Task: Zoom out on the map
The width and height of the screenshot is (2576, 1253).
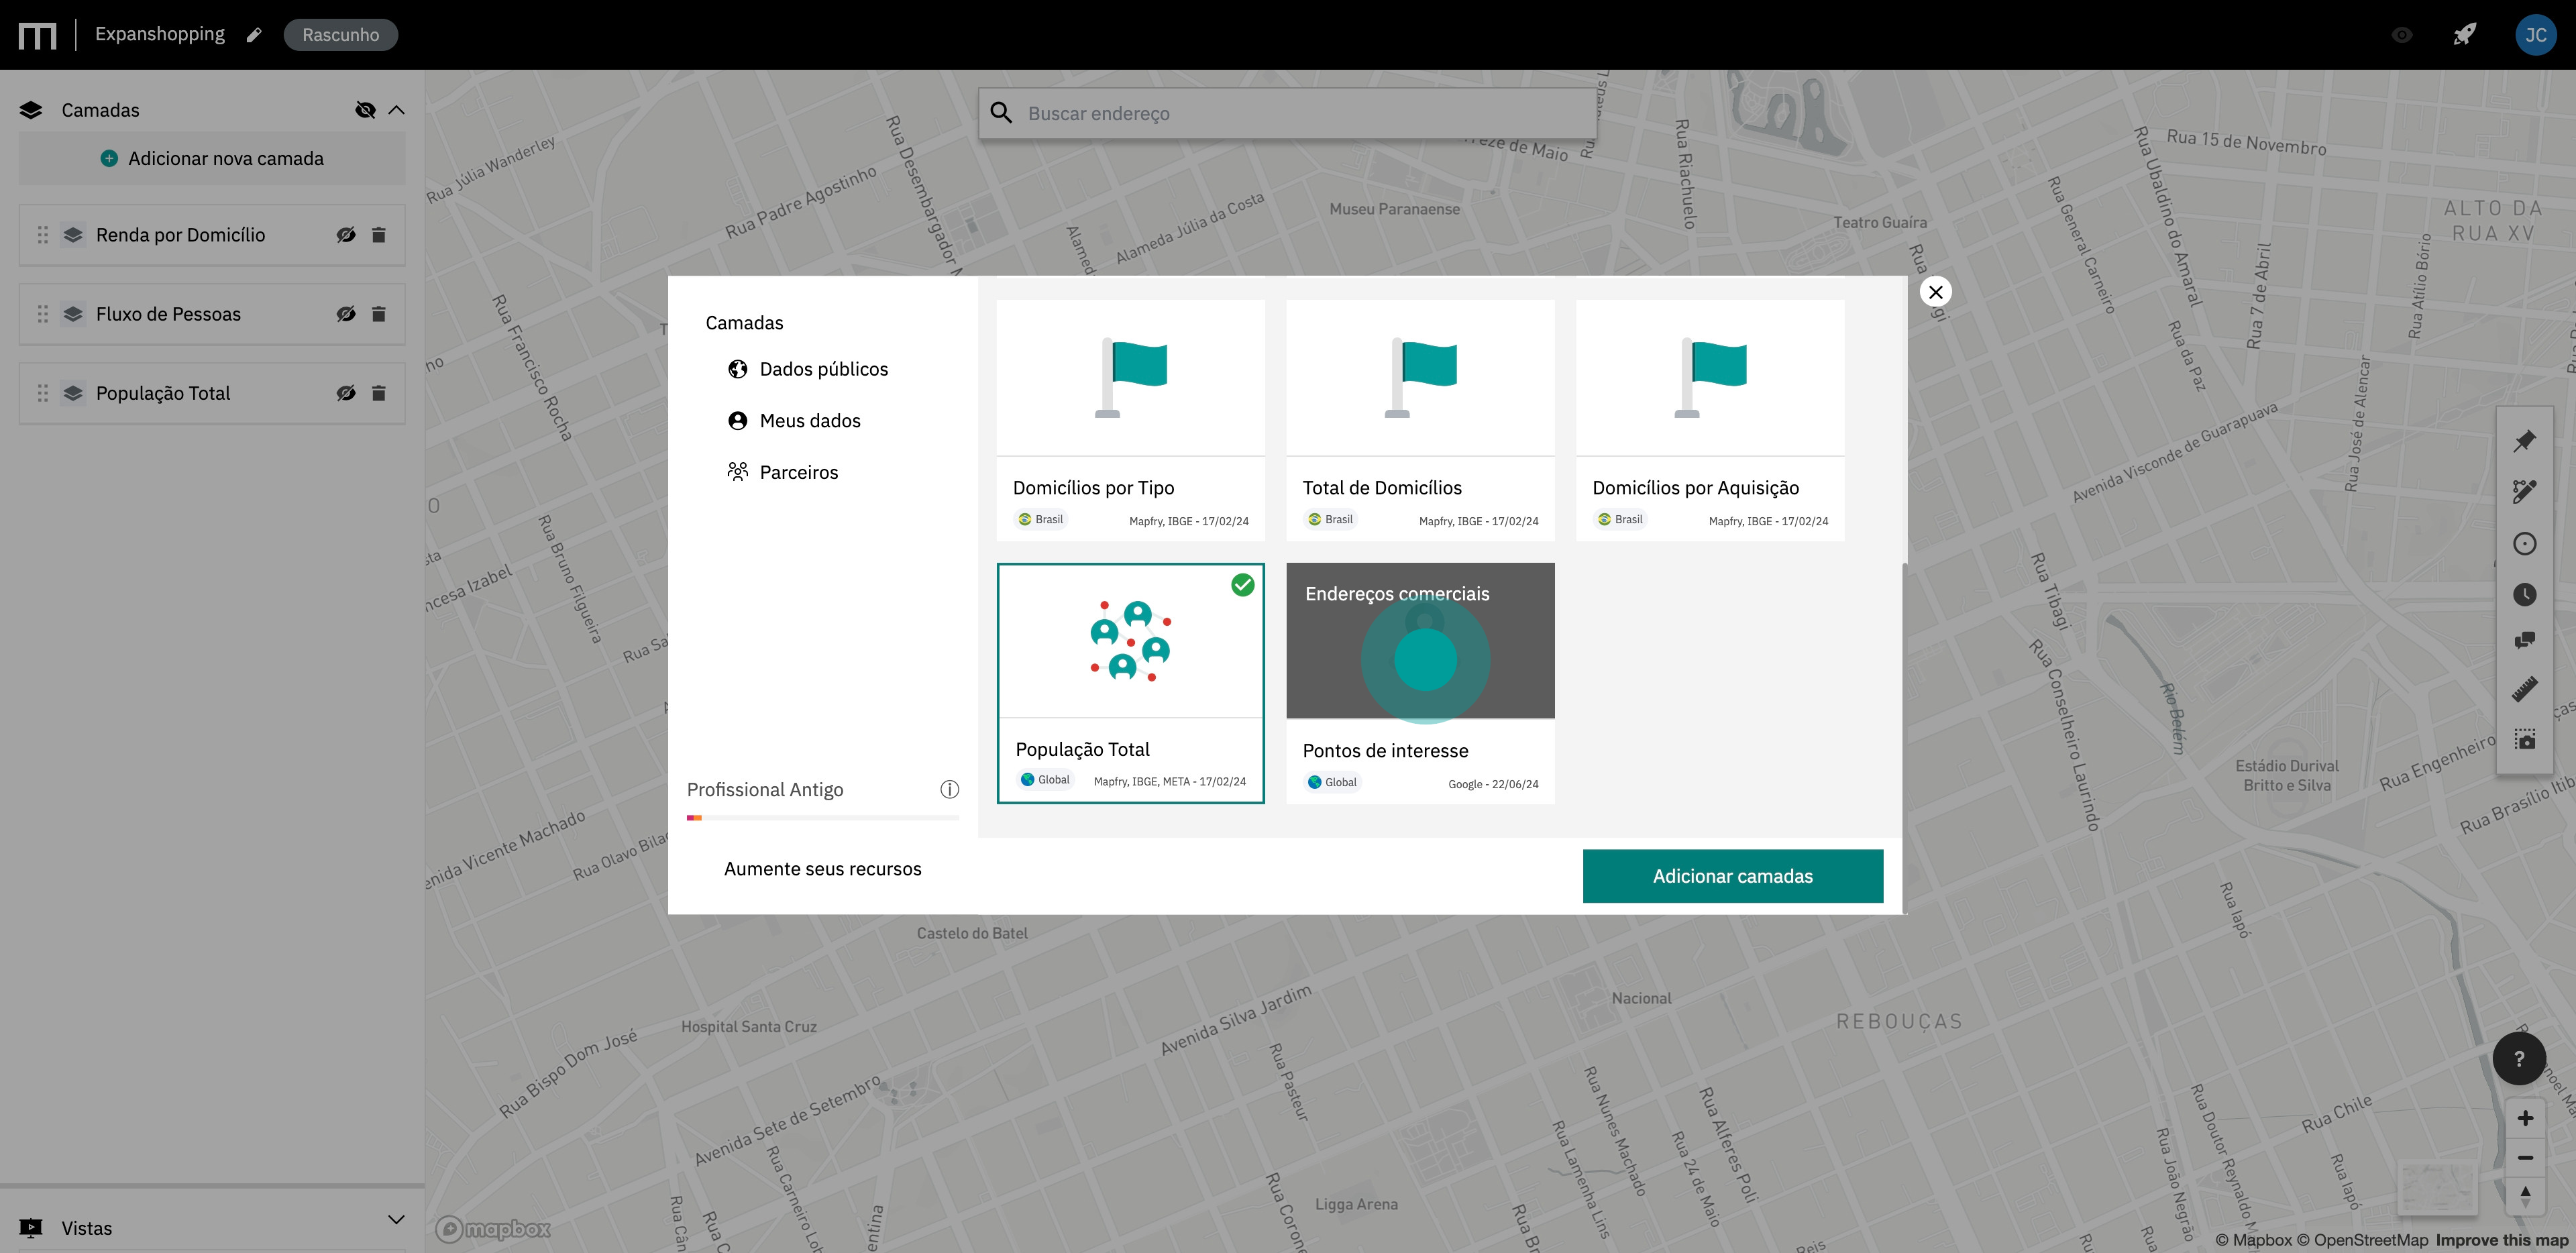Action: (x=2525, y=1158)
